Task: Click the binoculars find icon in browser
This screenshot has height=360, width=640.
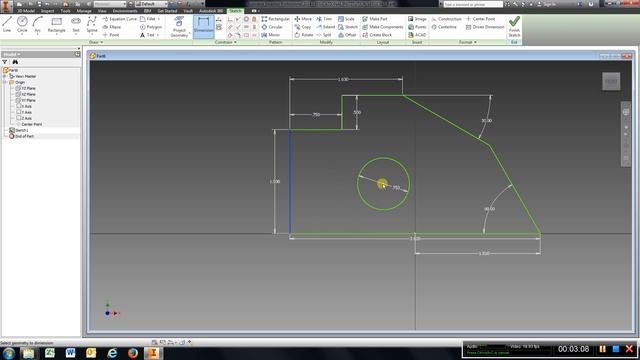Action: coord(15,62)
